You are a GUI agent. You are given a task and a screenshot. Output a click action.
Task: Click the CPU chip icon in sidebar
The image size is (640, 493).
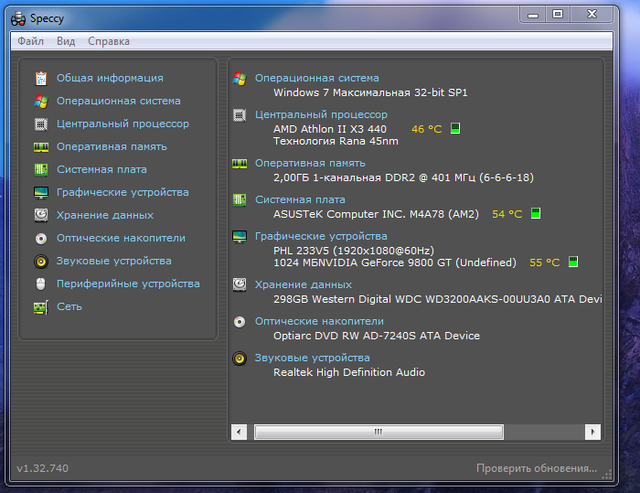point(41,124)
